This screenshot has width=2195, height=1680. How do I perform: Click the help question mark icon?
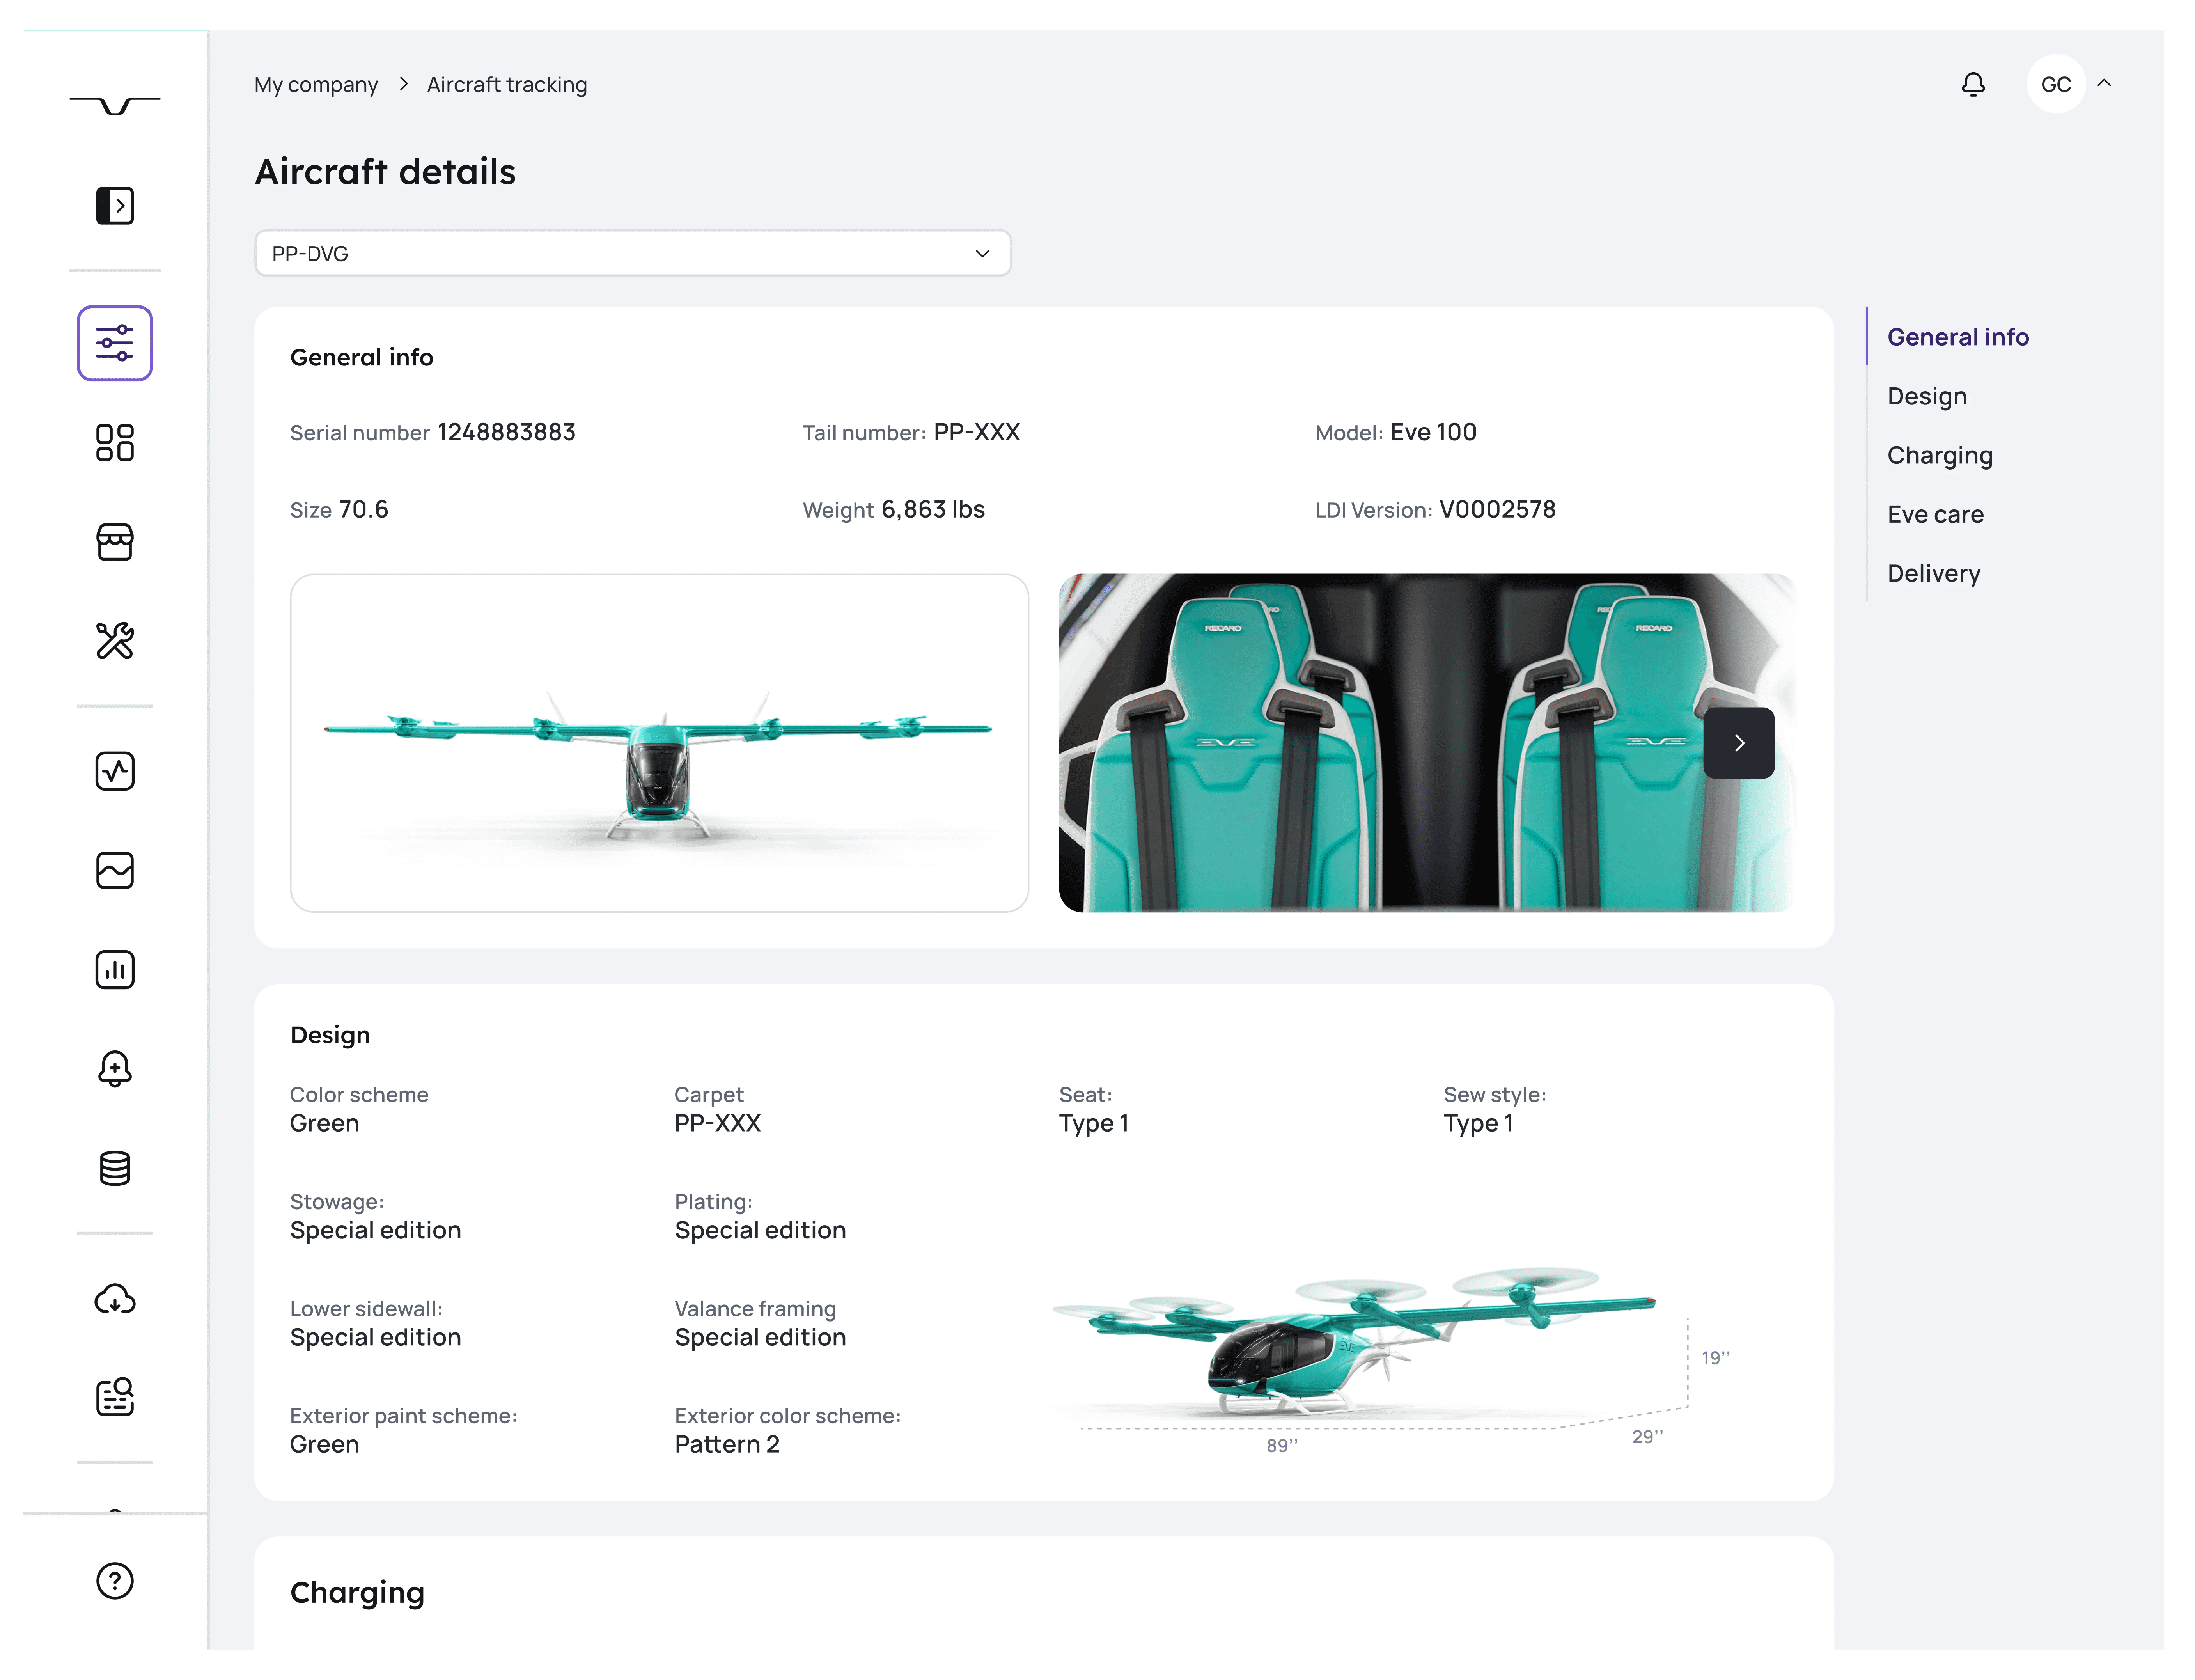point(115,1581)
